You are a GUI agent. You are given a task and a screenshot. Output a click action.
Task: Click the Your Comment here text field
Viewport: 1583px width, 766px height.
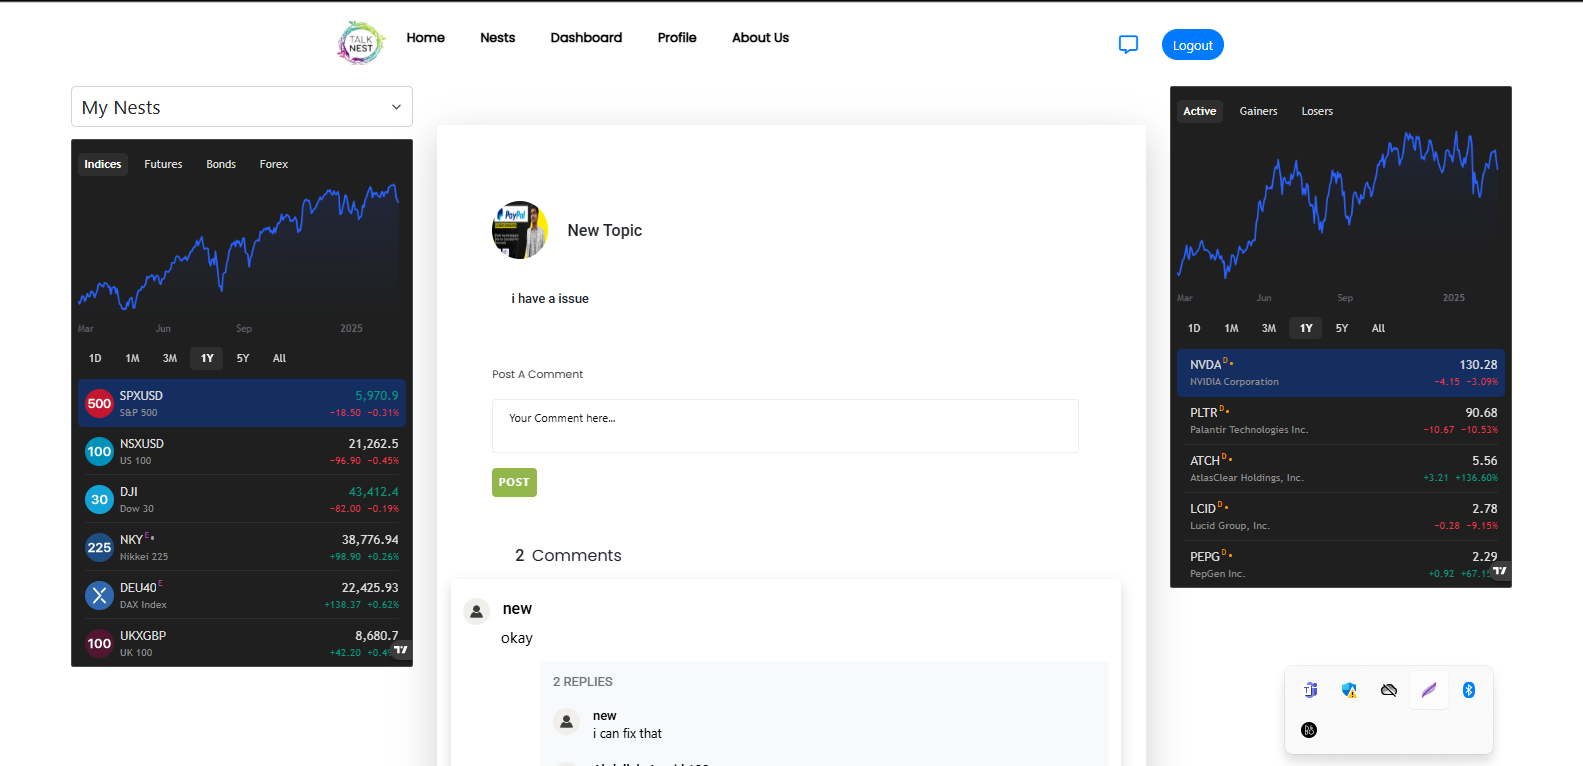(784, 426)
